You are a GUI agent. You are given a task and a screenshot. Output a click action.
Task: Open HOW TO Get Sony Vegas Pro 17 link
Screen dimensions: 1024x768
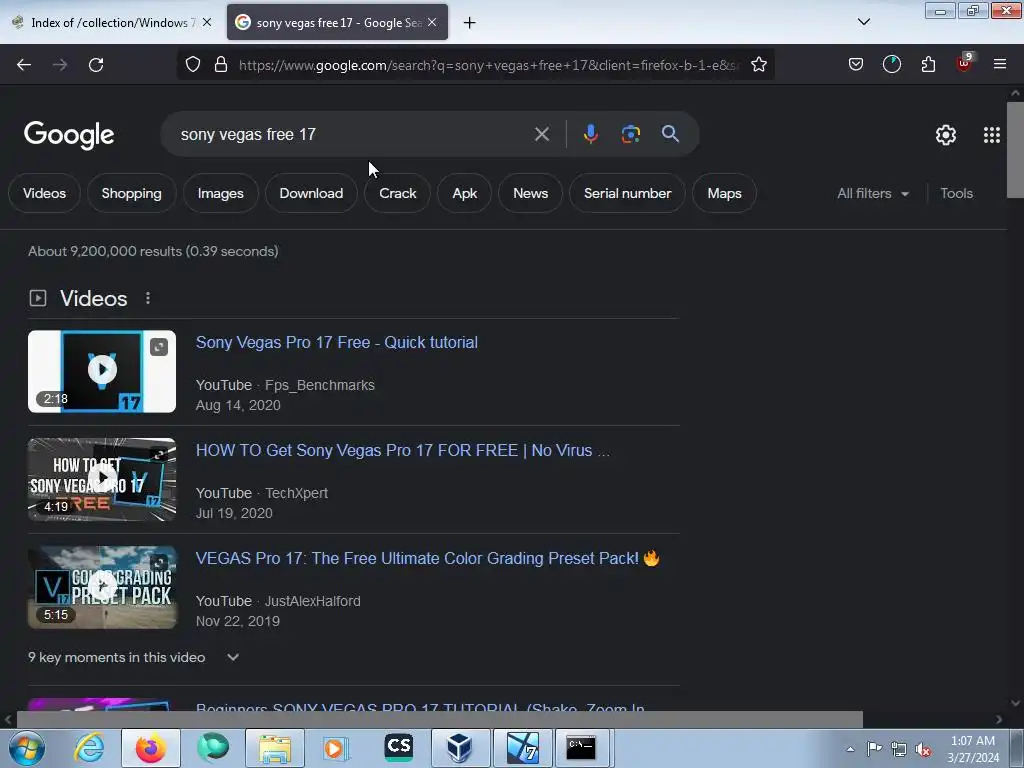pos(403,451)
